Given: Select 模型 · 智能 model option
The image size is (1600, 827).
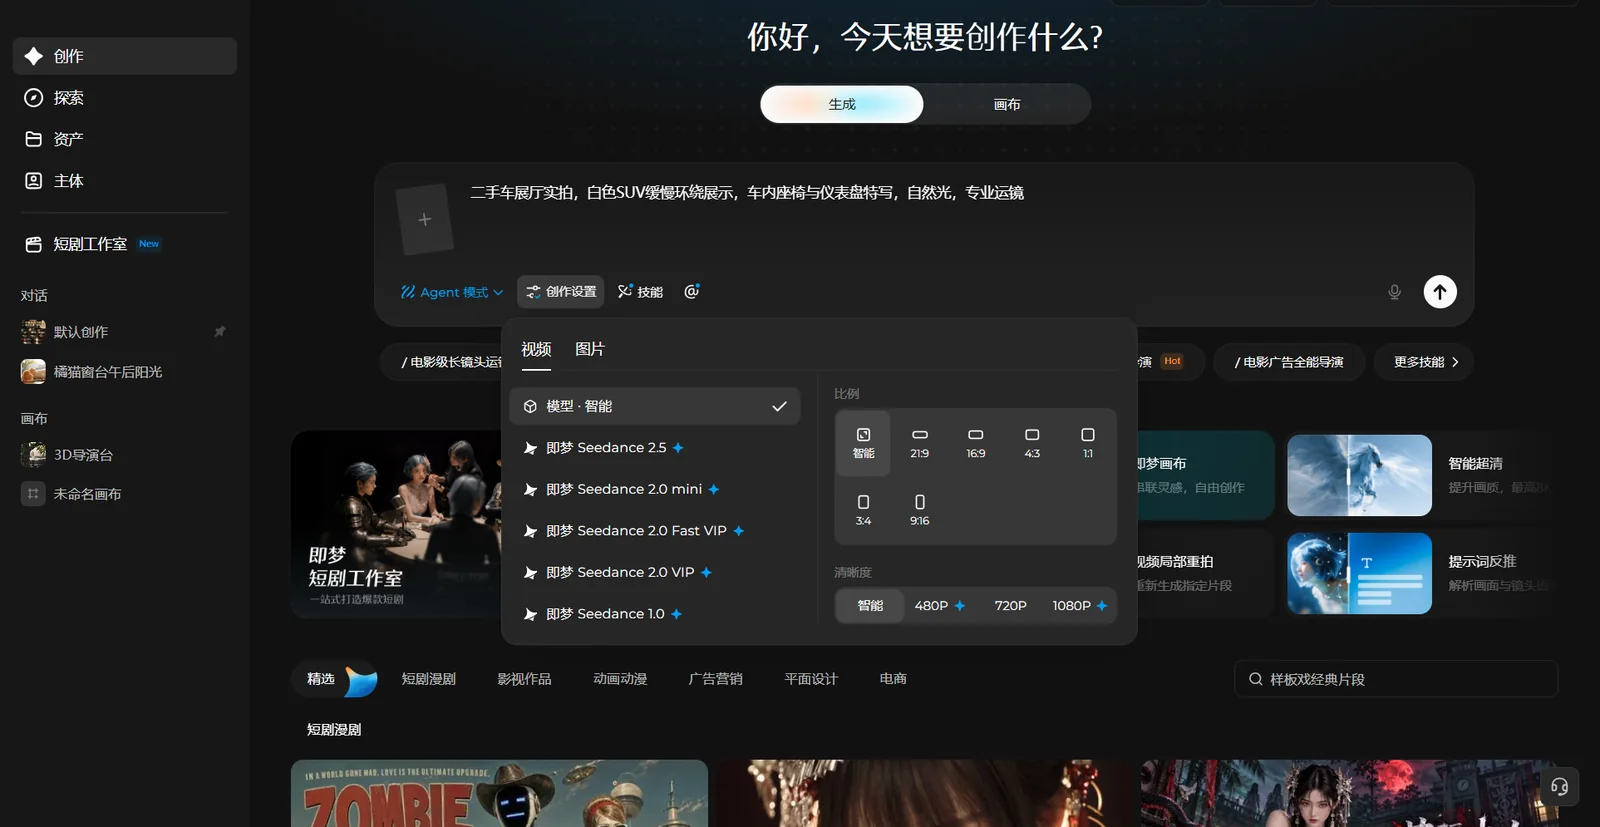Looking at the screenshot, I should click(x=655, y=406).
